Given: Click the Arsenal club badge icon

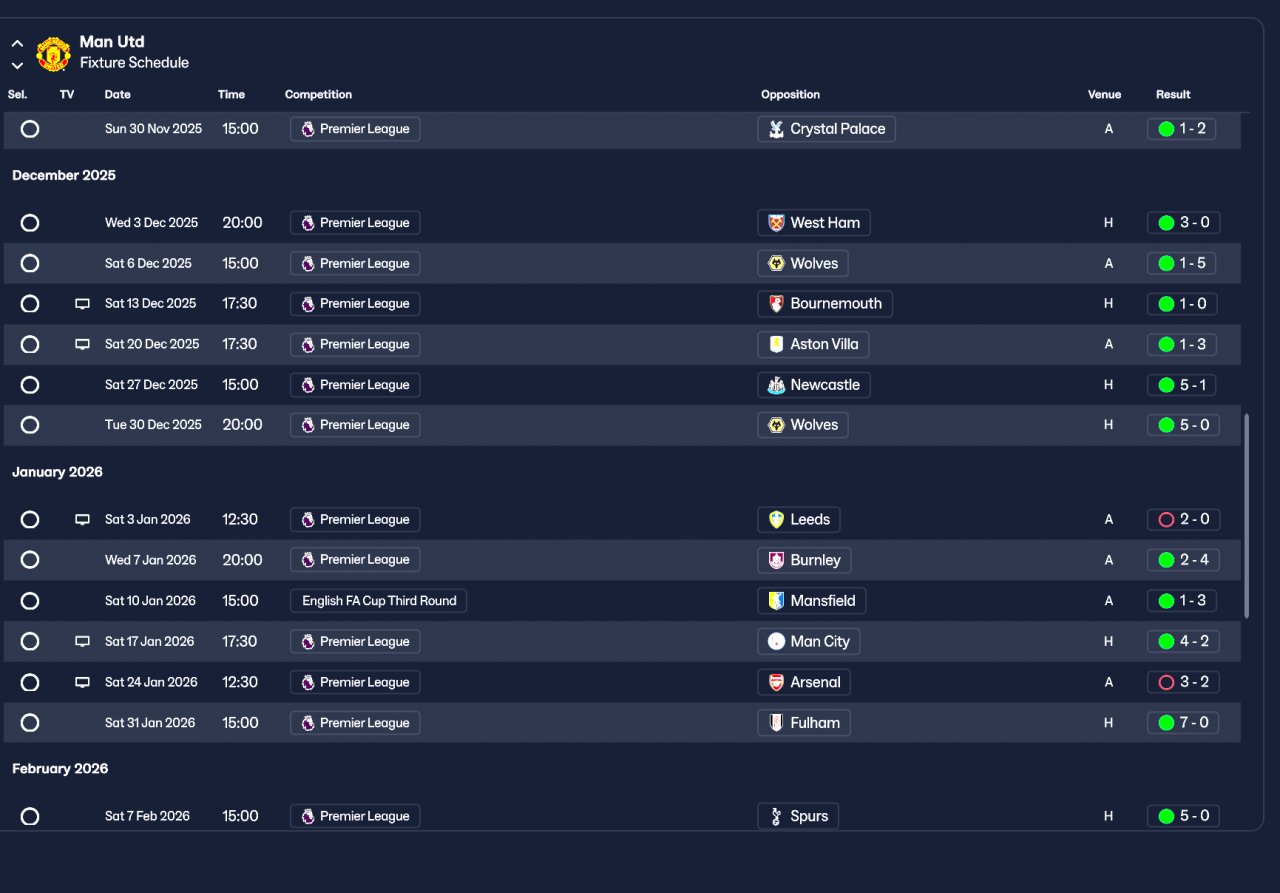Looking at the screenshot, I should point(776,683).
